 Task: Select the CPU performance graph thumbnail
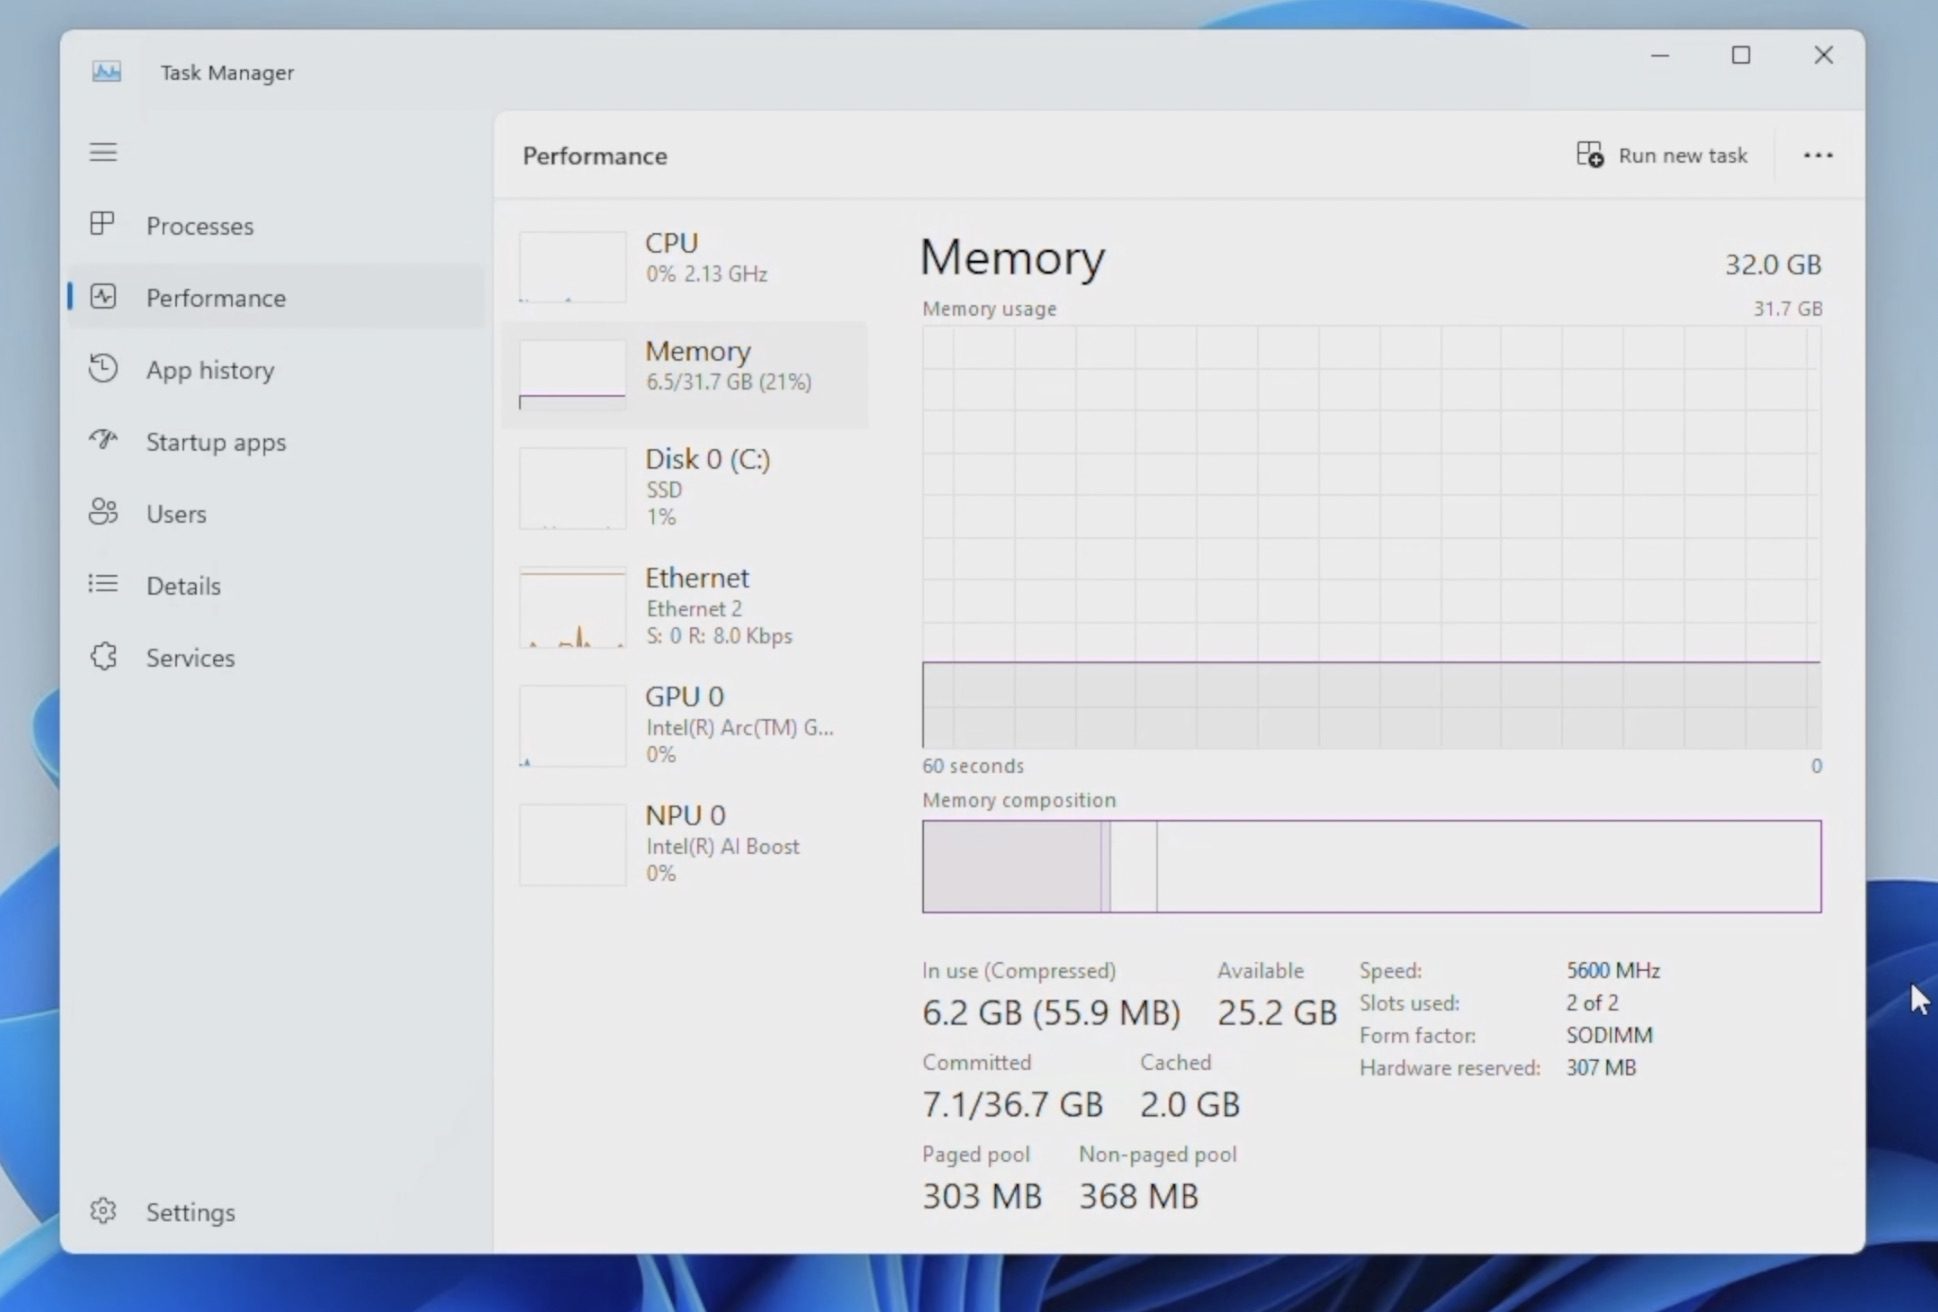(572, 266)
